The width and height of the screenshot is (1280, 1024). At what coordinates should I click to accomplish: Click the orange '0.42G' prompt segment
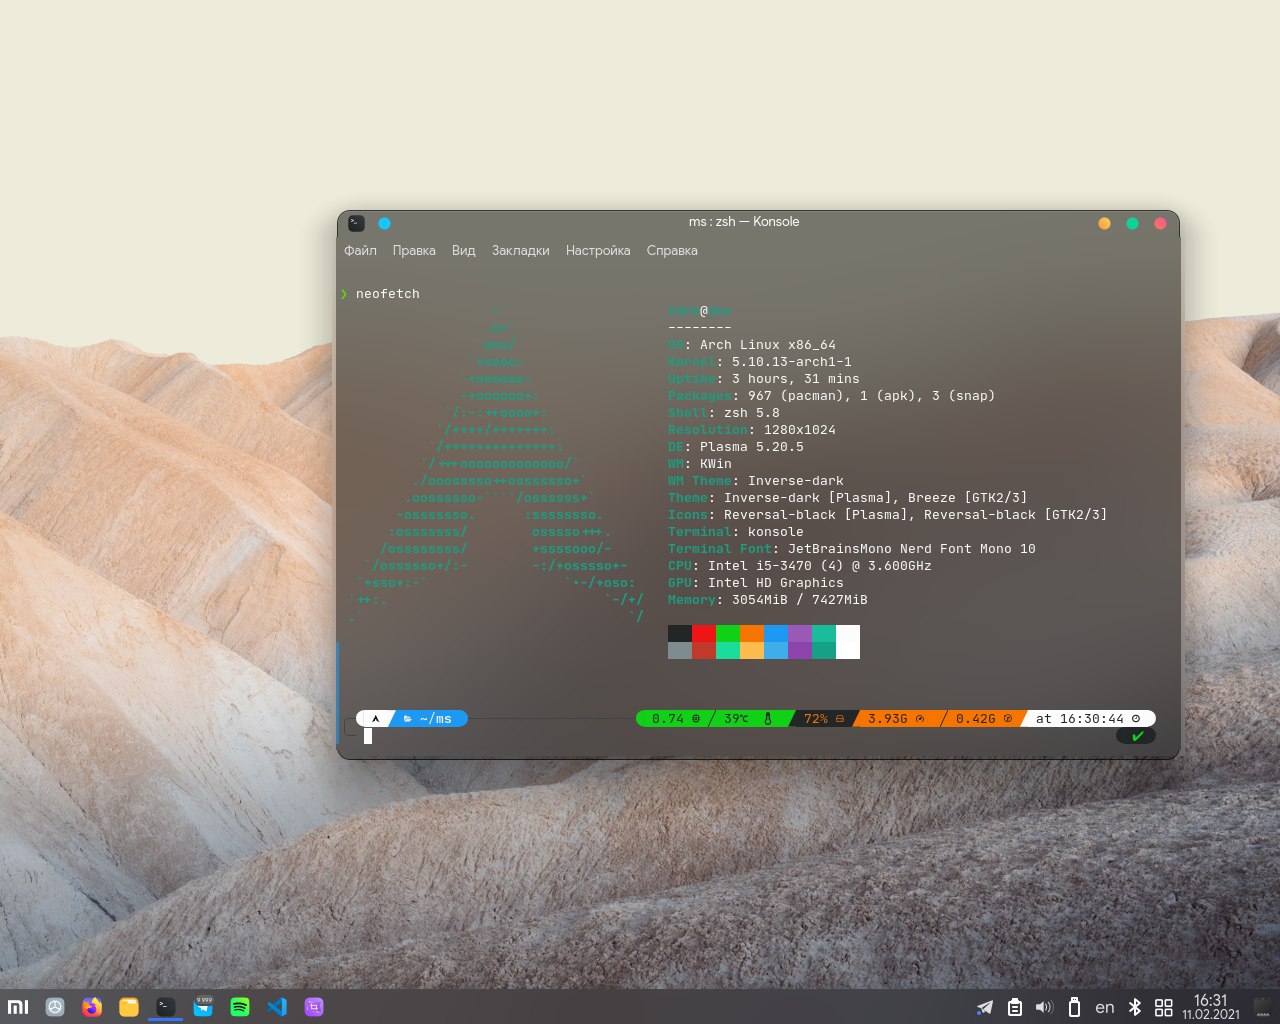(x=984, y=718)
